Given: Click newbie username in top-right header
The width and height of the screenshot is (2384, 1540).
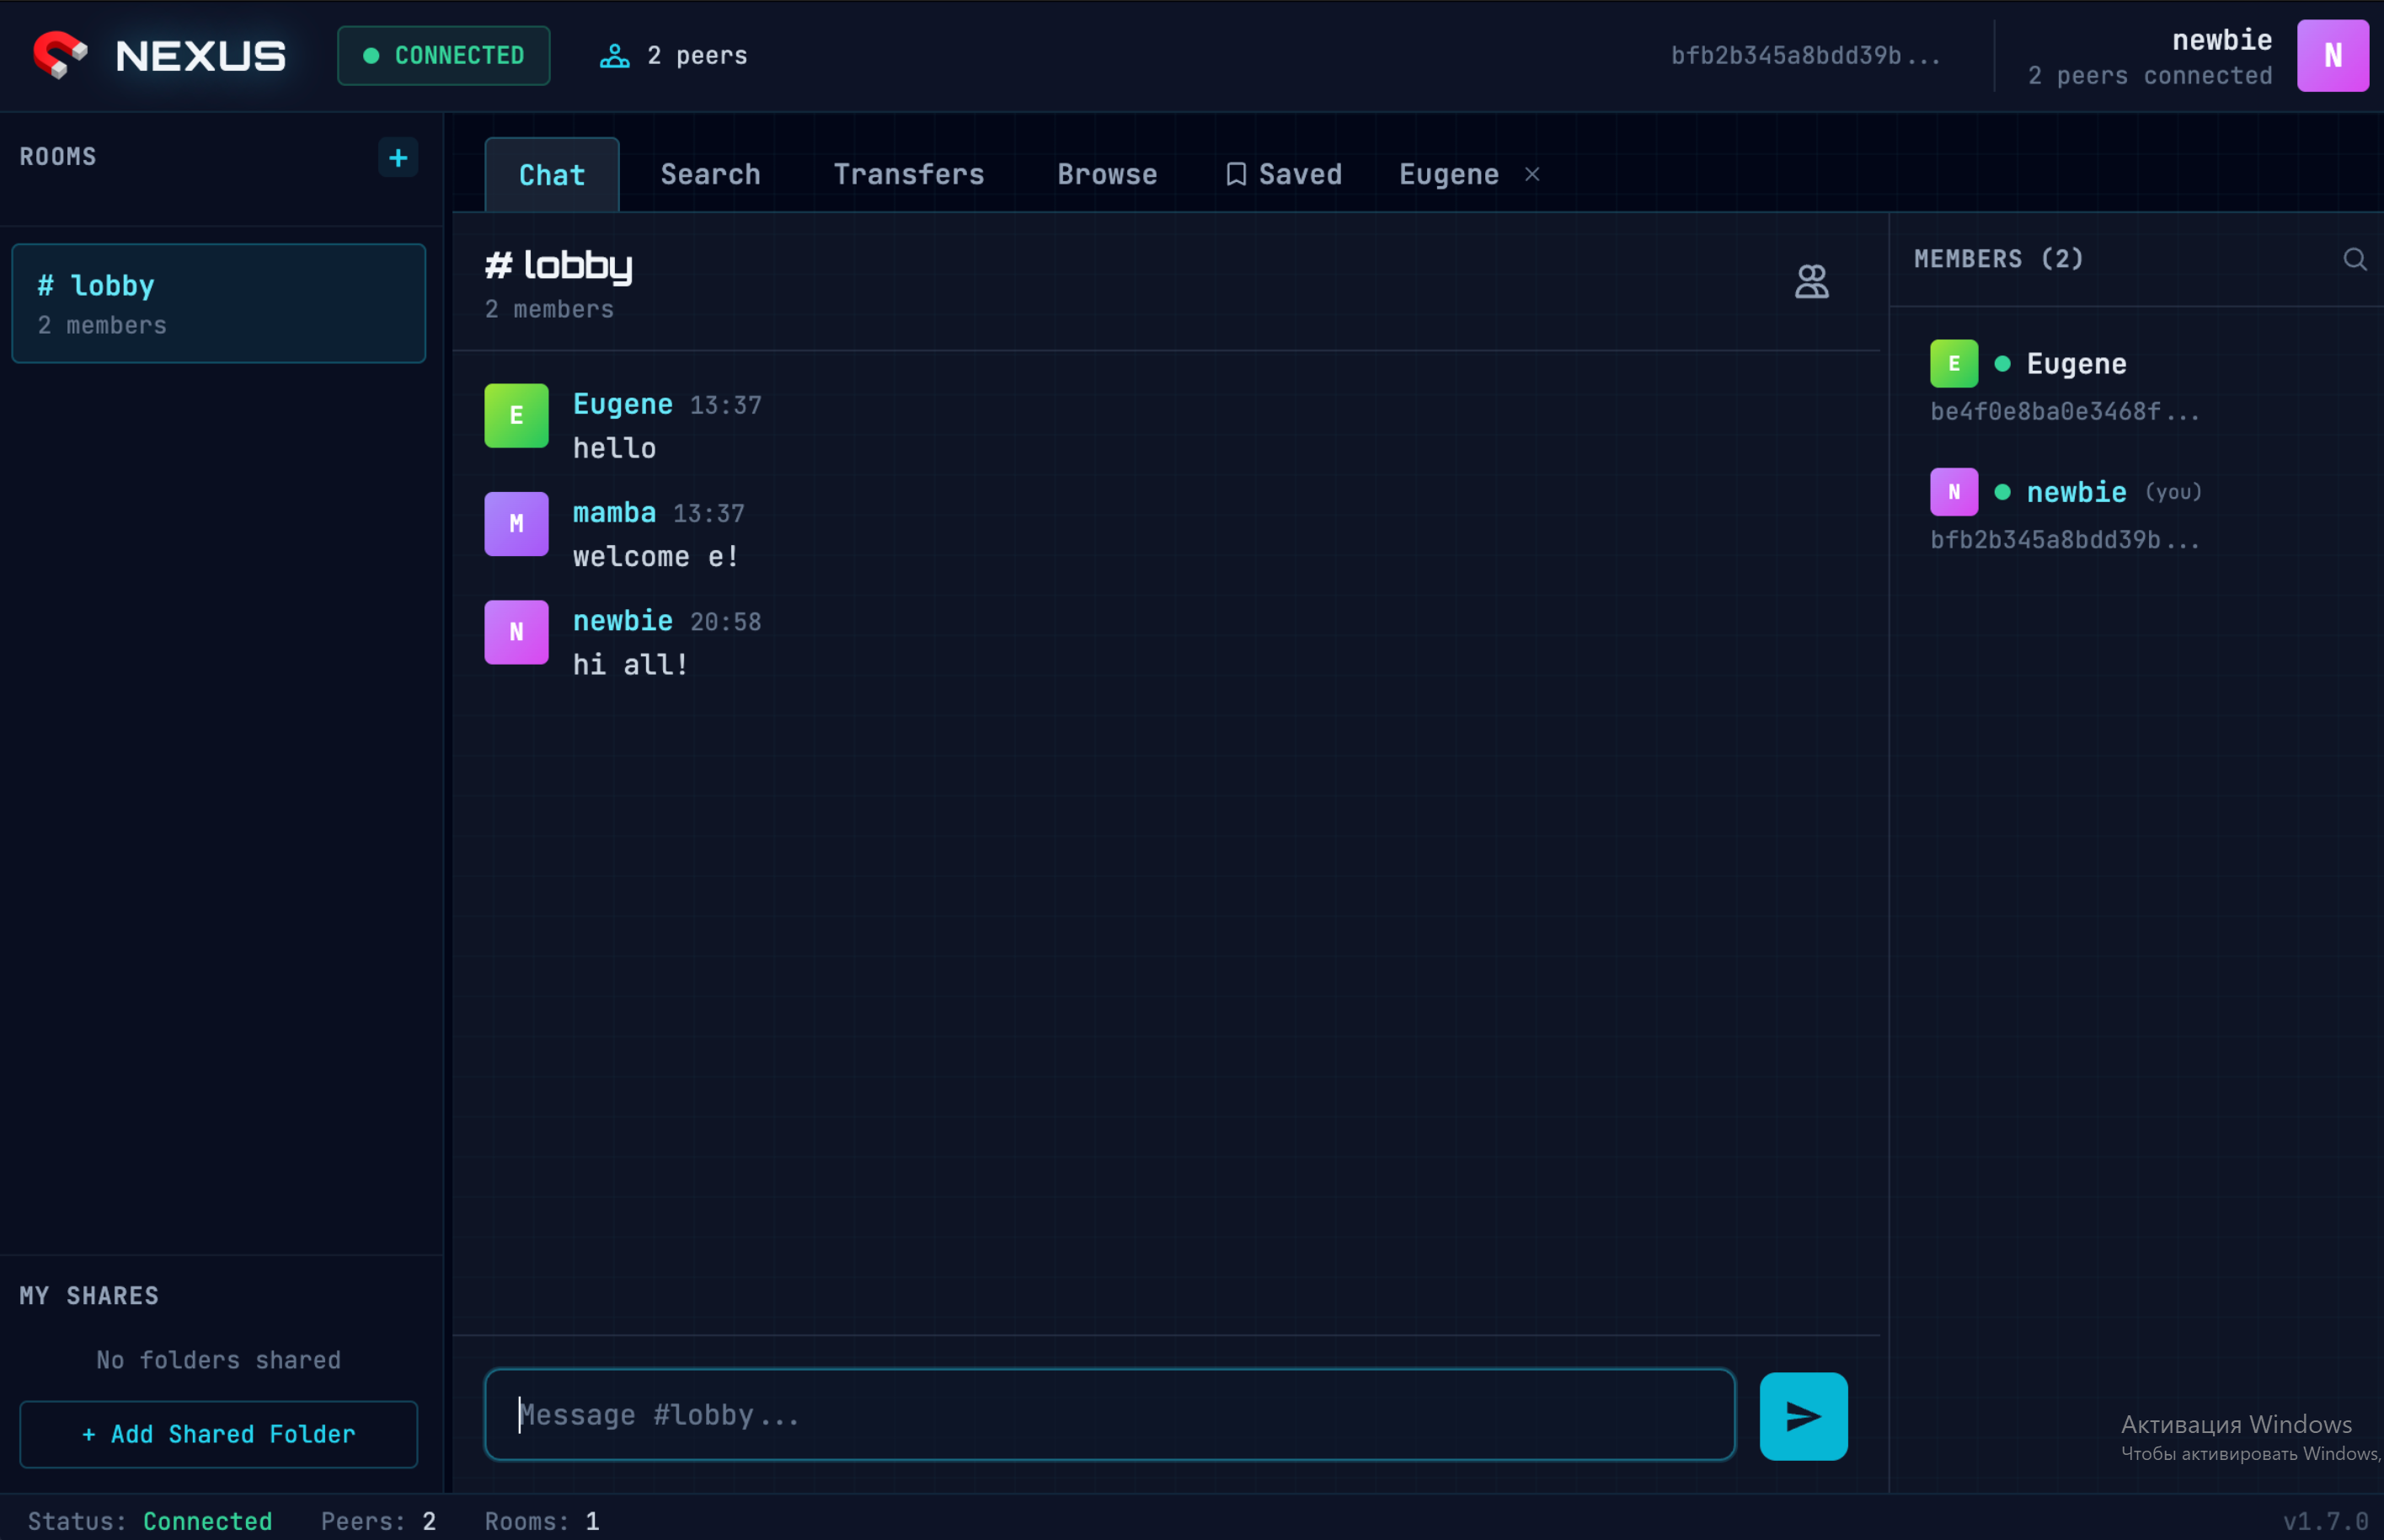Looking at the screenshot, I should 2222,40.
